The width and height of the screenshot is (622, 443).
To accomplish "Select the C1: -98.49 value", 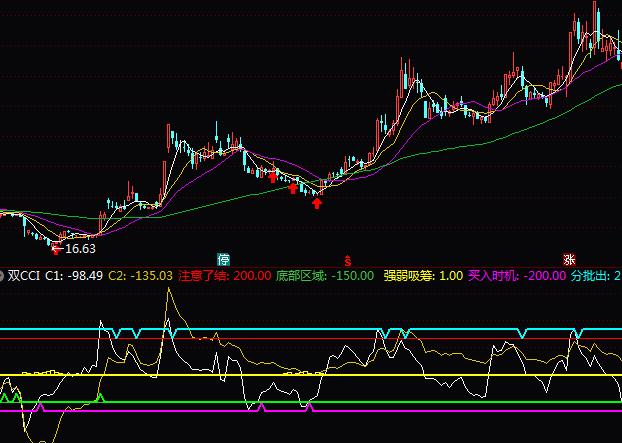I will [x=74, y=276].
